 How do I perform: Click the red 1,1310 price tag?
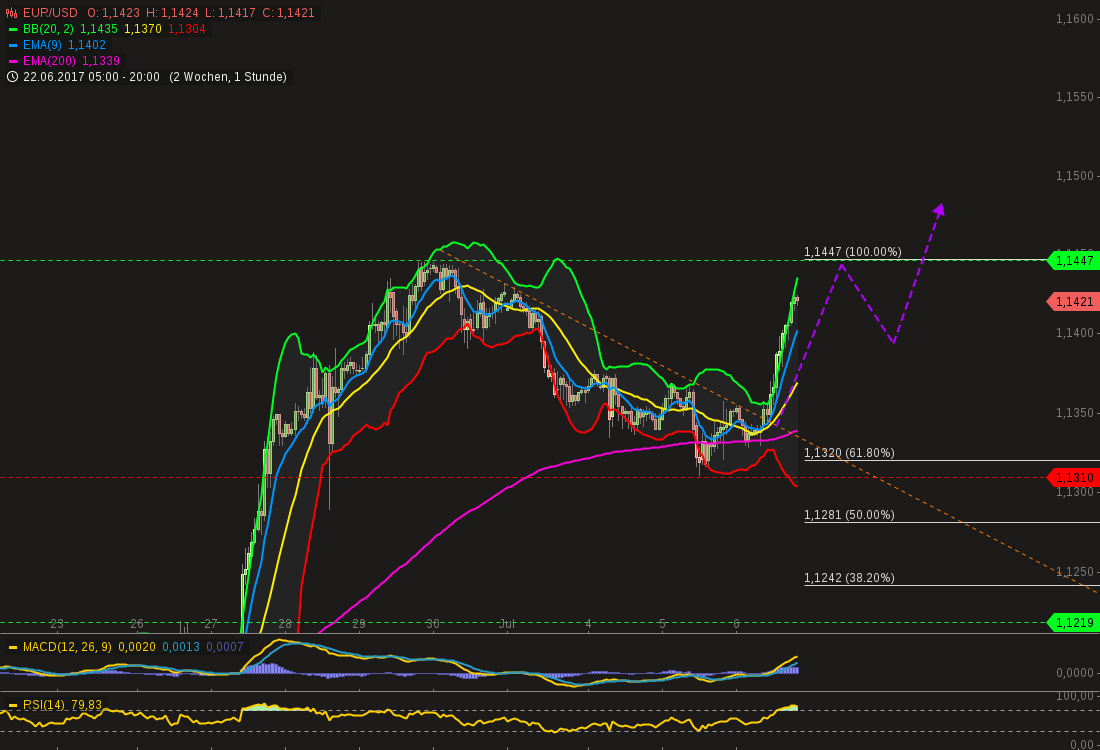click(x=1073, y=478)
